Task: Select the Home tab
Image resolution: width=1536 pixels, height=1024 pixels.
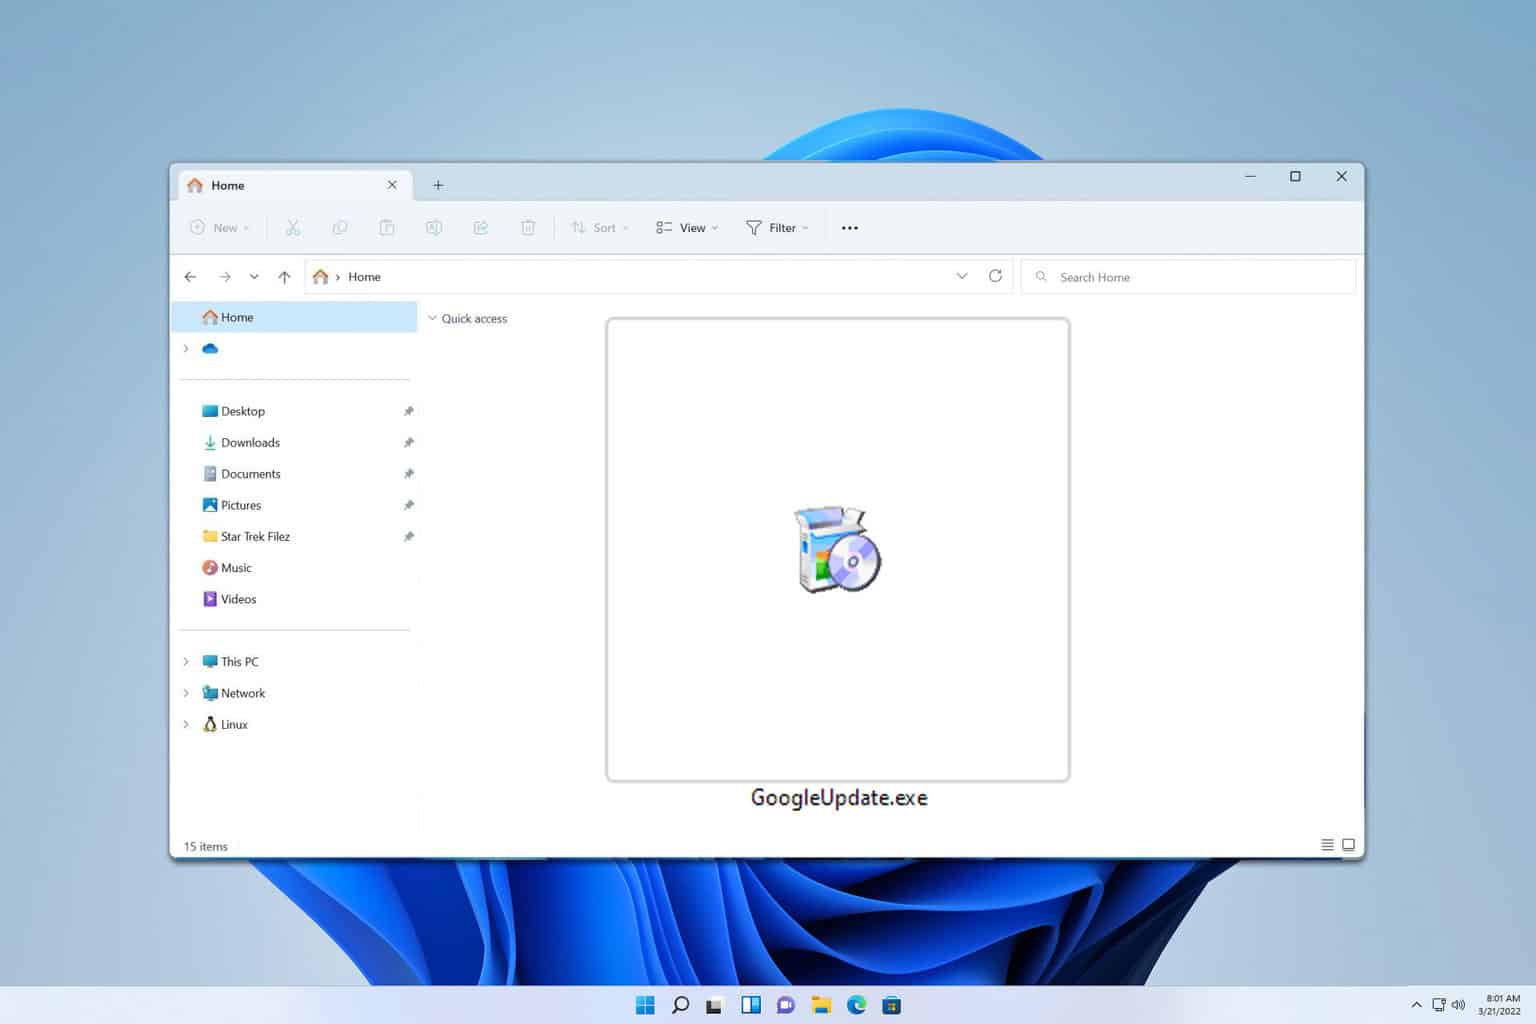Action: [x=293, y=185]
